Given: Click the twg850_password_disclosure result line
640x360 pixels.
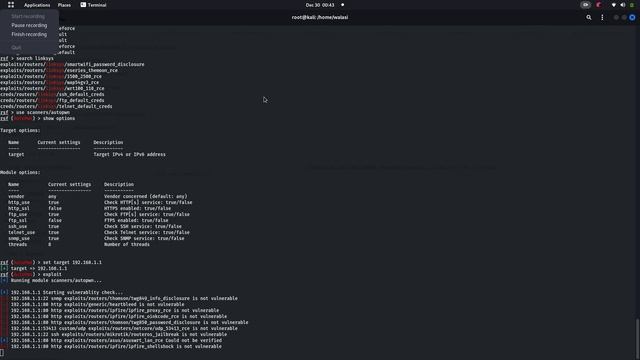Looking at the screenshot, I should pos(124,322).
